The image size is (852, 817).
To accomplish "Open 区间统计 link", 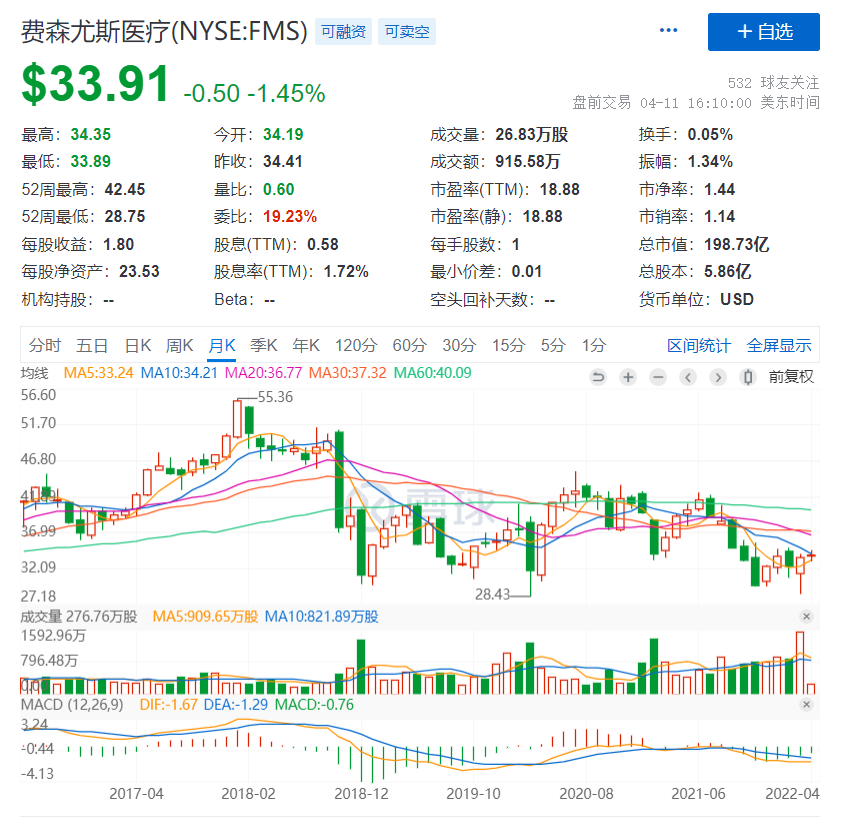I will pos(699,345).
